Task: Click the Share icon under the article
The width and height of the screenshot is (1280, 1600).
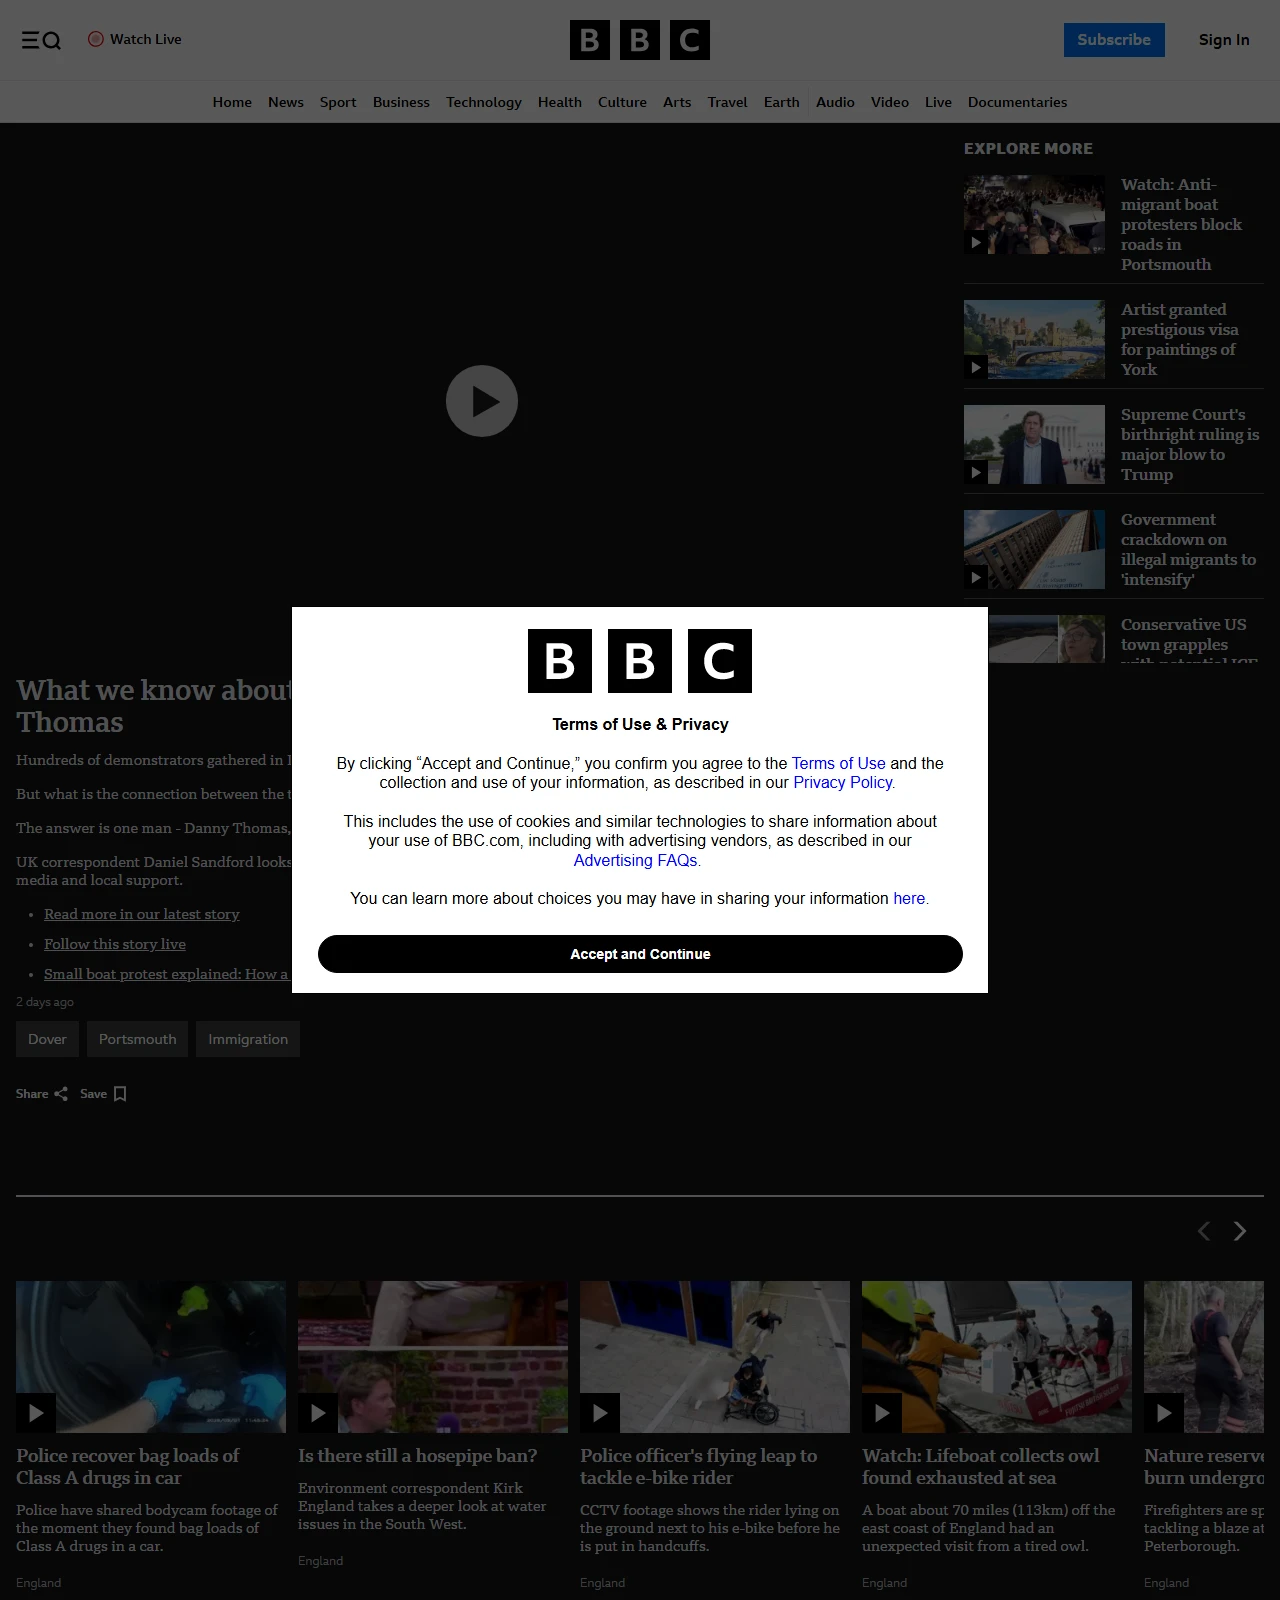Action: point(61,1094)
